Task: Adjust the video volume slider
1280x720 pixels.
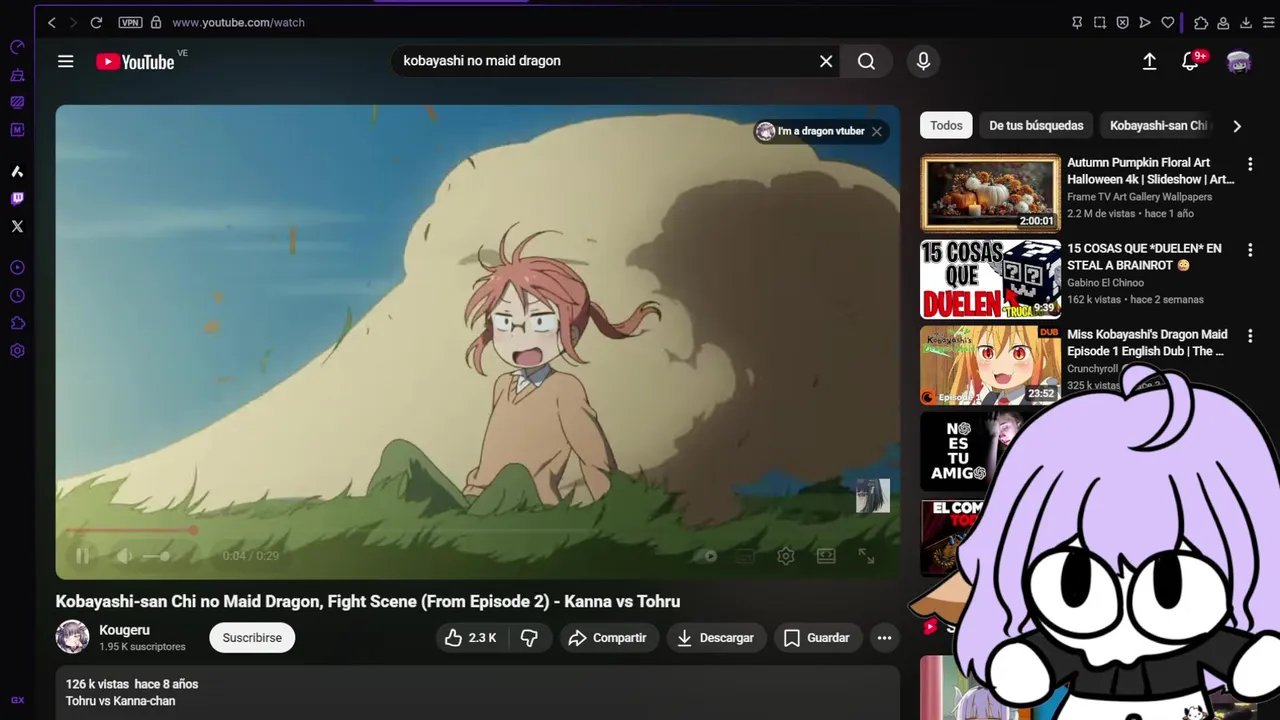Action: (x=157, y=556)
